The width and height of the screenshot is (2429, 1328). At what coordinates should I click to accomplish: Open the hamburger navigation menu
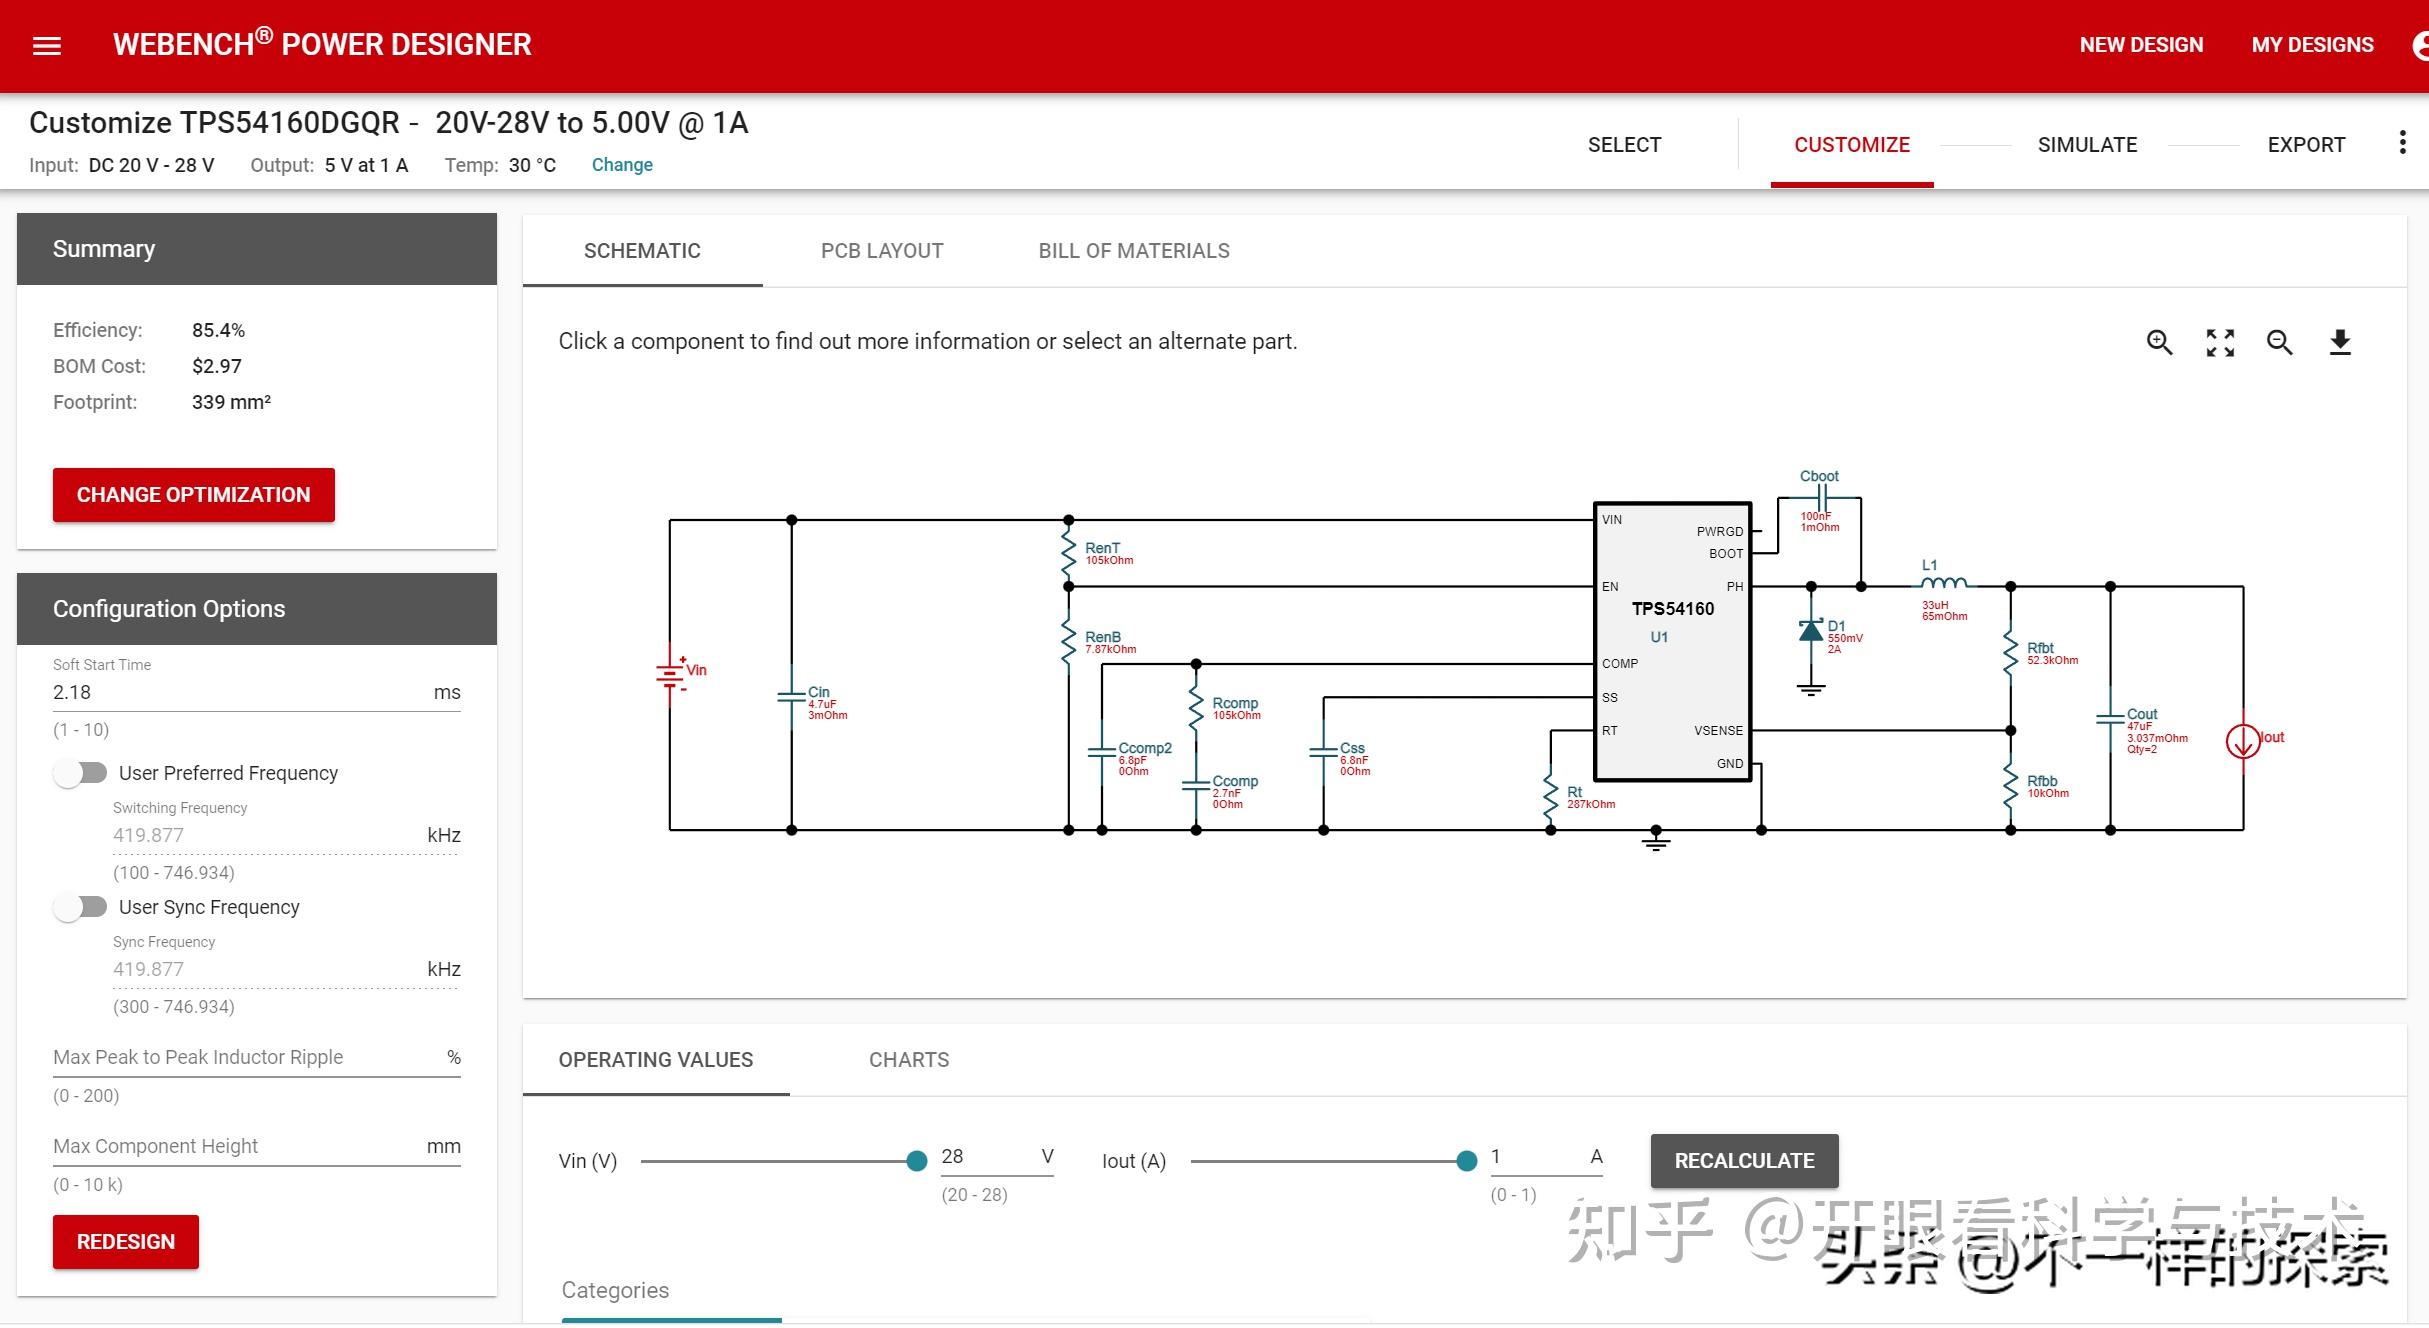47,46
